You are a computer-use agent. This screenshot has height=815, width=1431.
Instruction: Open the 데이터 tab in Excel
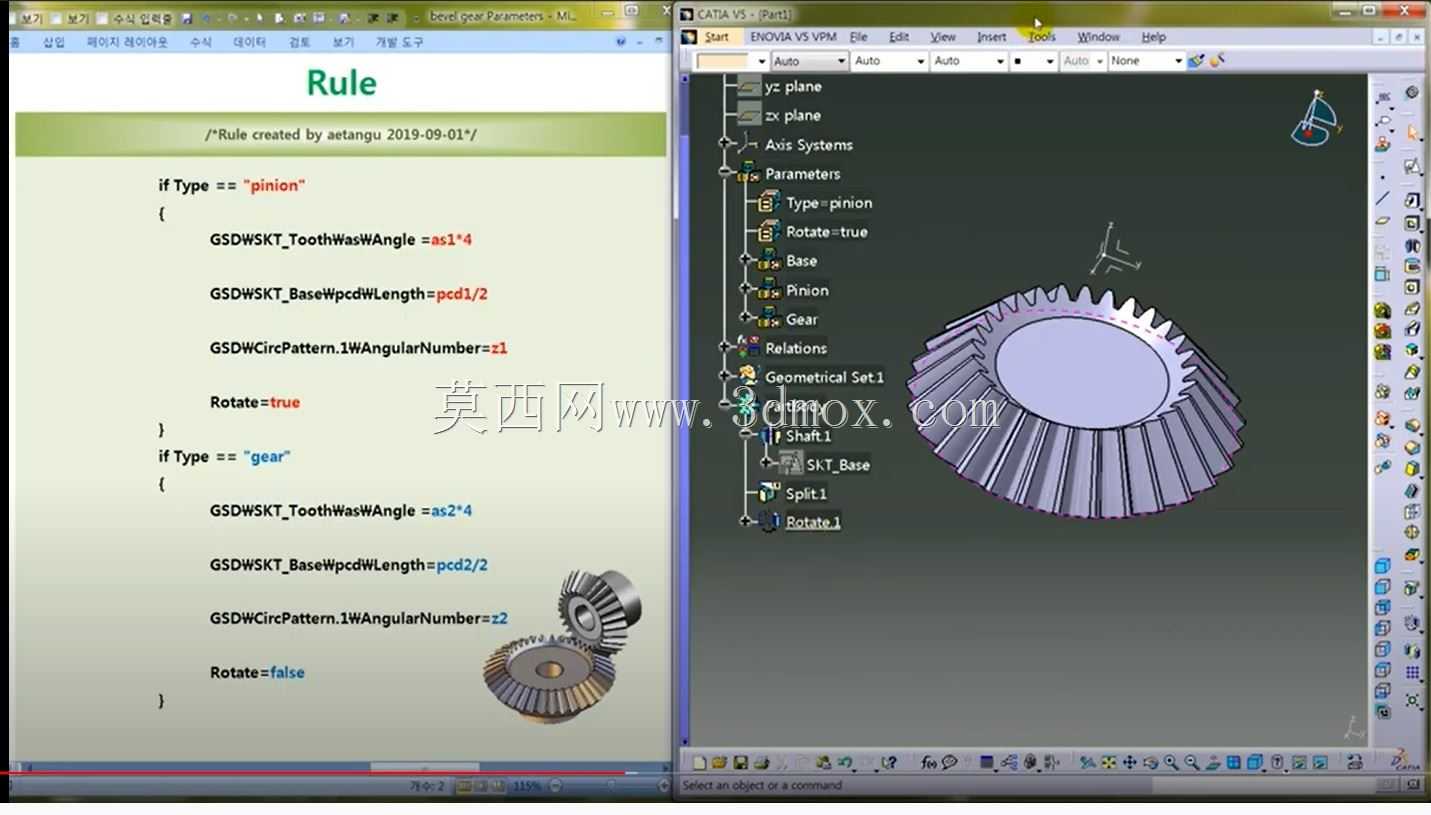pyautogui.click(x=249, y=42)
